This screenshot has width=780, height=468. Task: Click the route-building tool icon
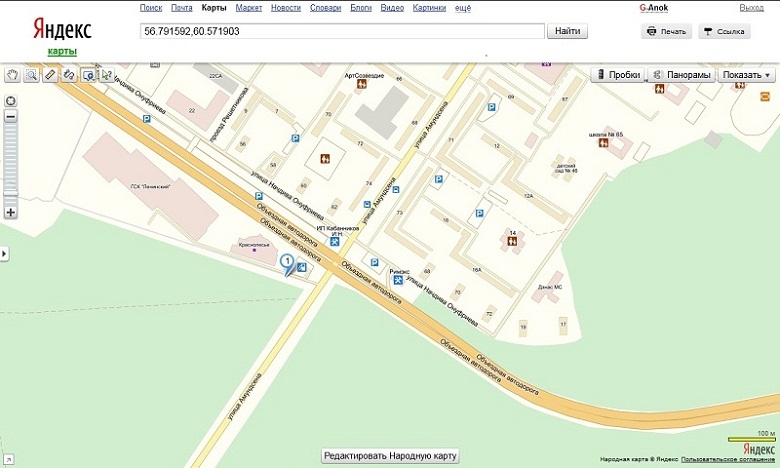point(69,74)
